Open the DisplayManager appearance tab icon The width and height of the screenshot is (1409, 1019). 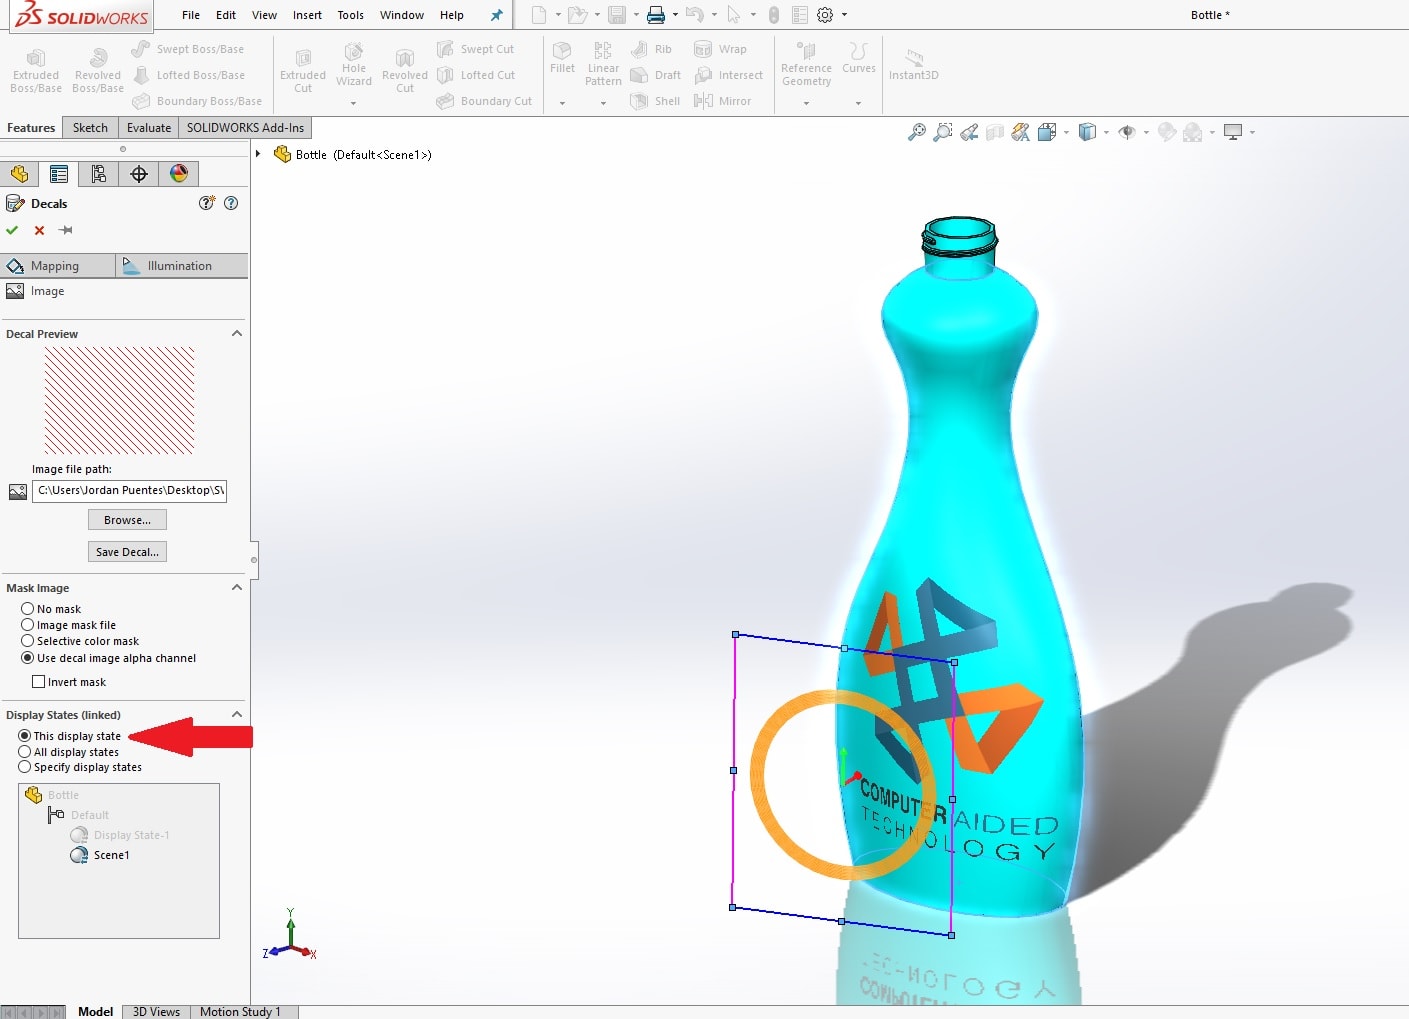(x=179, y=174)
